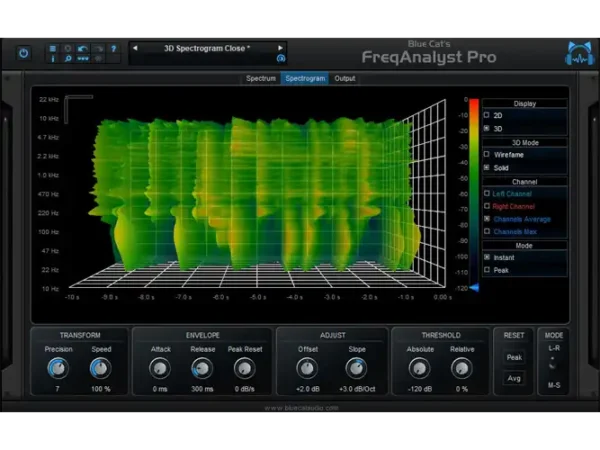Enable Wireframe 3D mode
This screenshot has width=600, height=450.
coord(487,155)
